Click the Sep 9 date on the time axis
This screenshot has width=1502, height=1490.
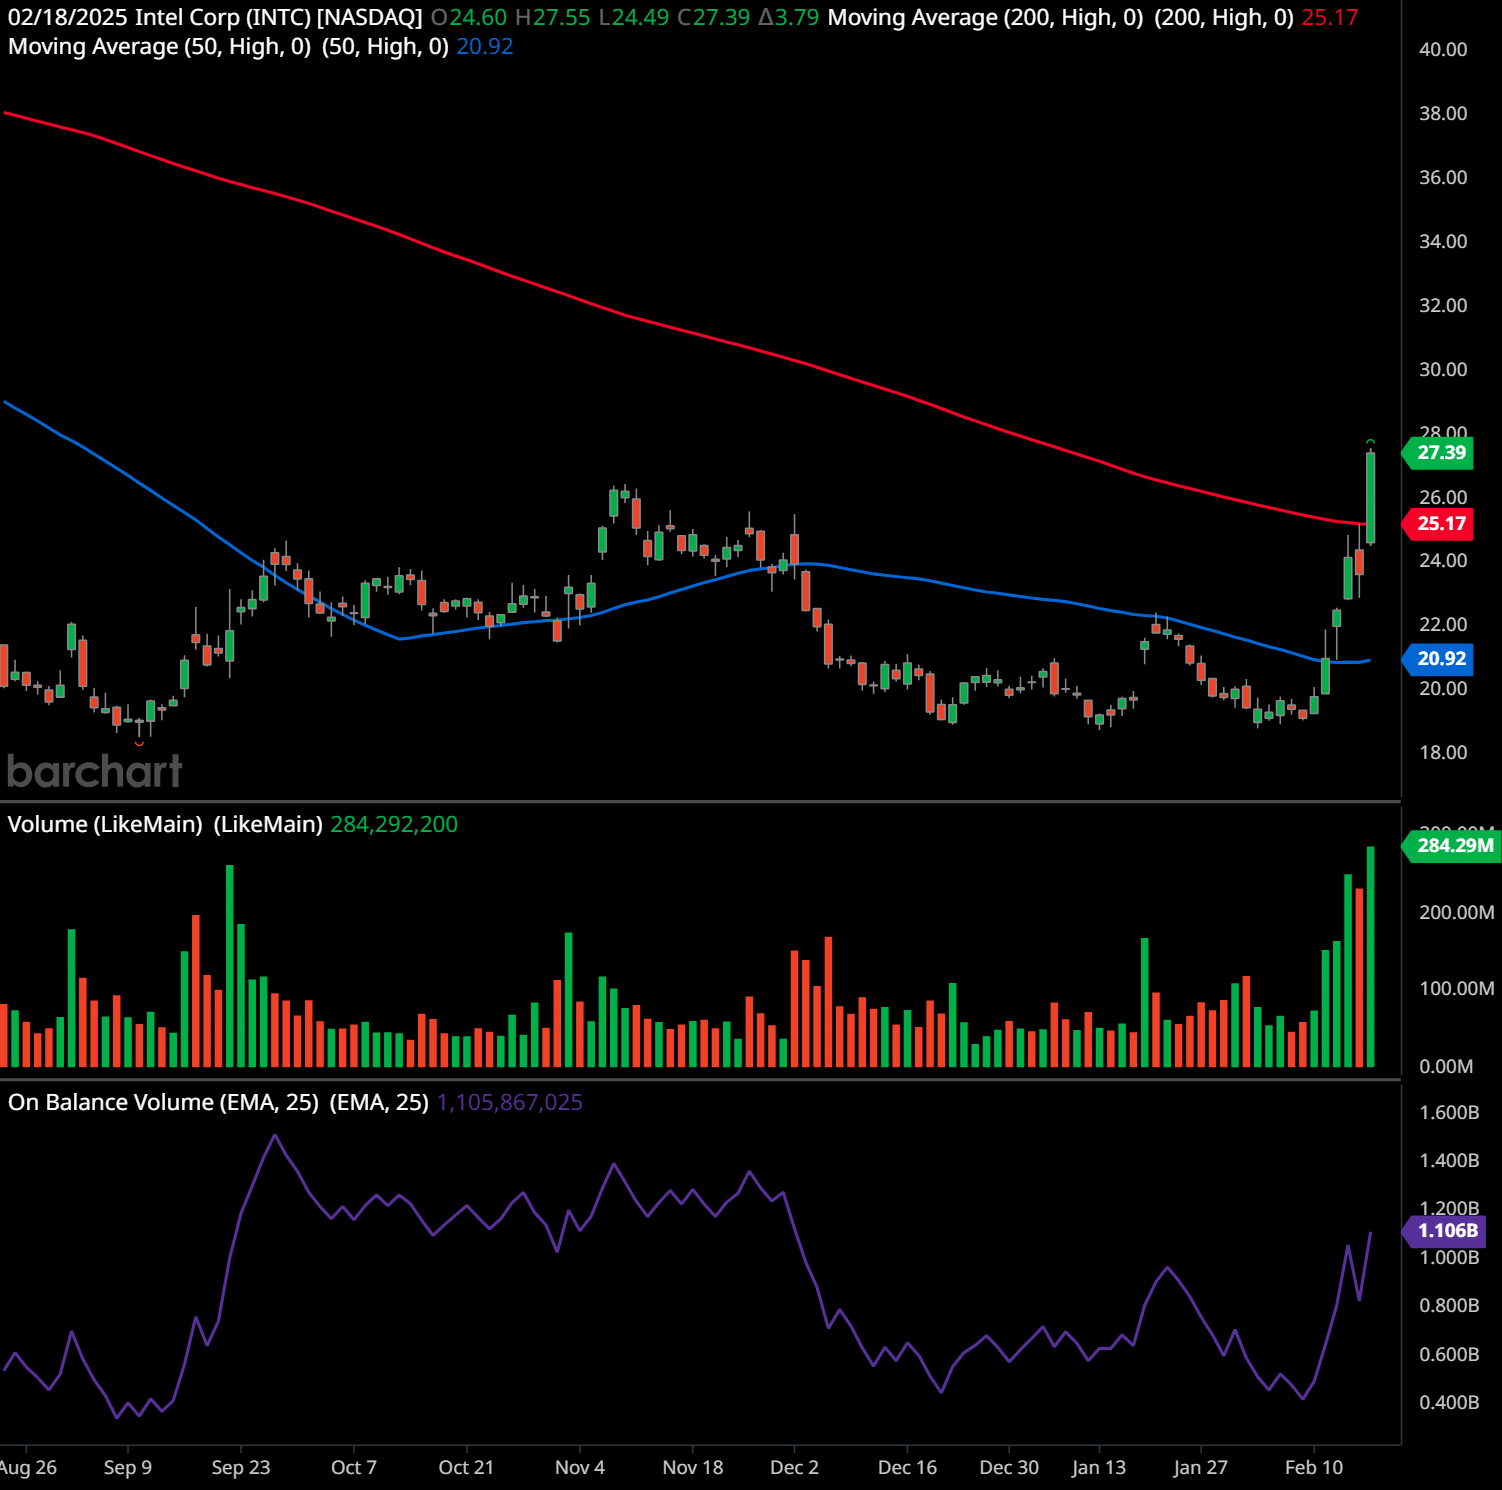[128, 1468]
